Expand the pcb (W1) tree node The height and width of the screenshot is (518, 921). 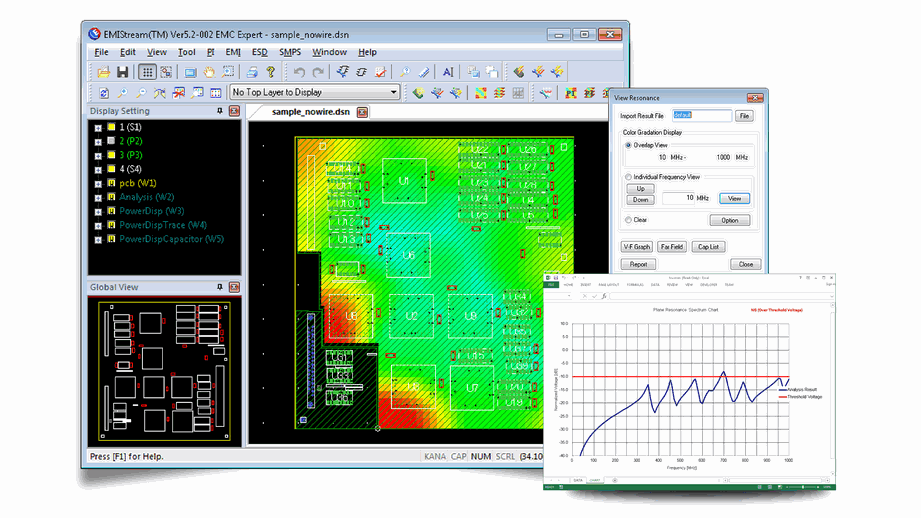[x=98, y=184]
